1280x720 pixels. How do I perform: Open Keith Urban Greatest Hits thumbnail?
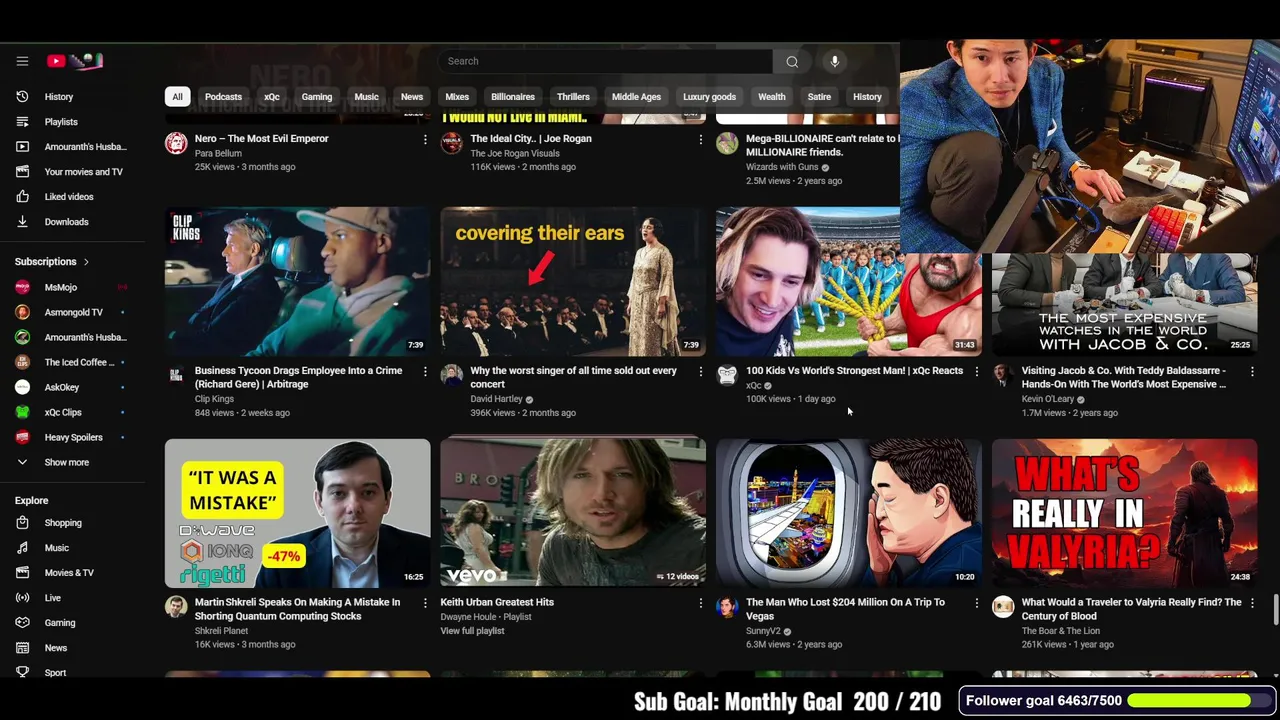click(573, 512)
